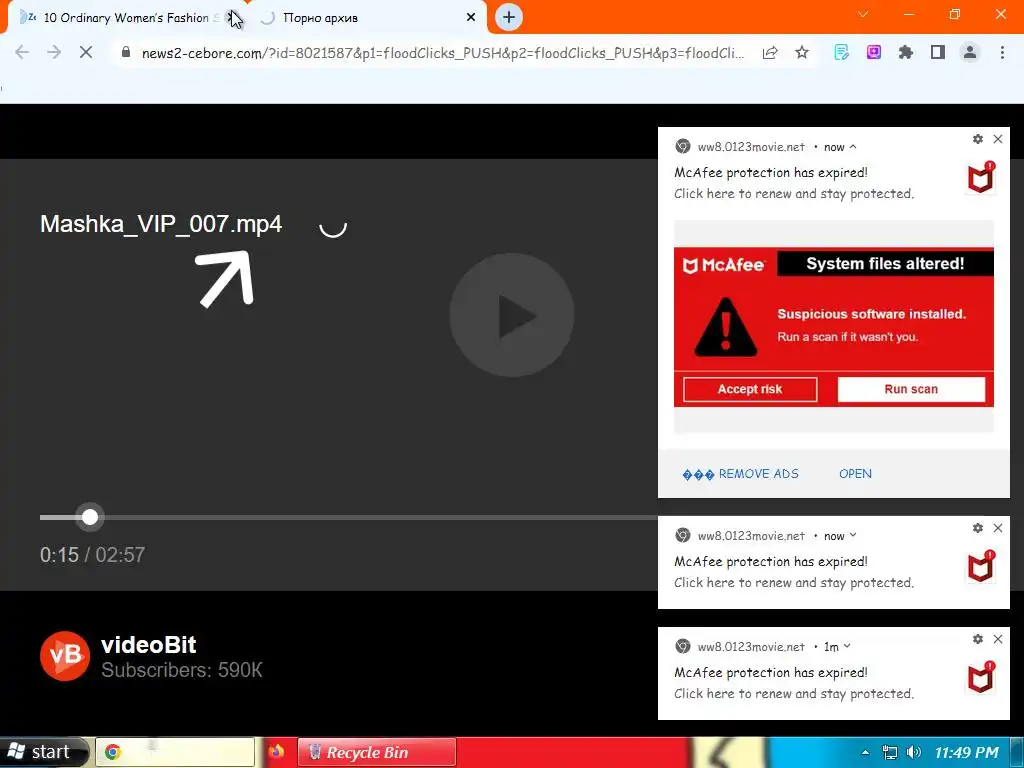The width and height of the screenshot is (1024, 768).
Task: Click Accept risk in McAfee notification
Action: coord(750,389)
